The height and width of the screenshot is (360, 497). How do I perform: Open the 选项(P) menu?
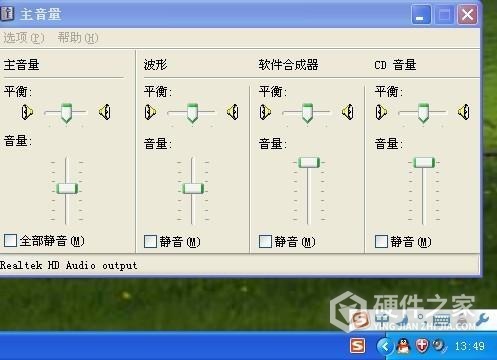coord(24,38)
